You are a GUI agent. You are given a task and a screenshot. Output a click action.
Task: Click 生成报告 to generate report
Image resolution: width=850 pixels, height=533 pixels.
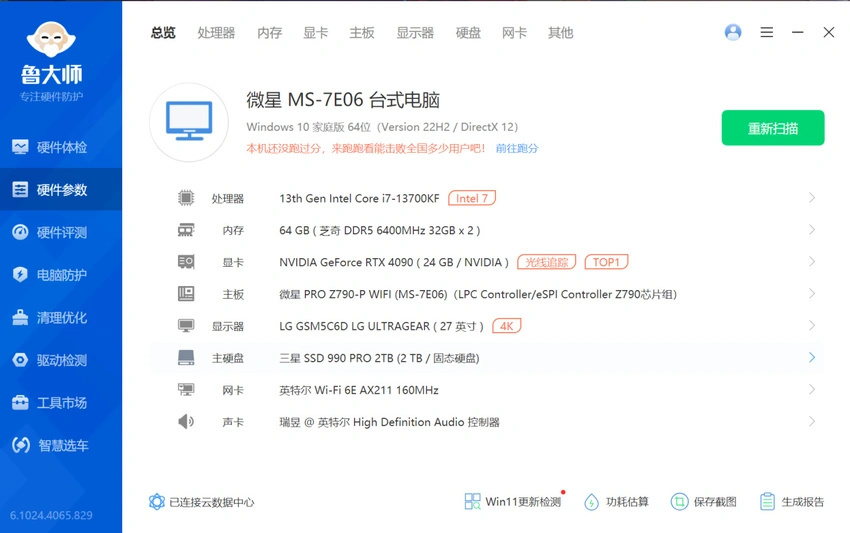coord(791,502)
